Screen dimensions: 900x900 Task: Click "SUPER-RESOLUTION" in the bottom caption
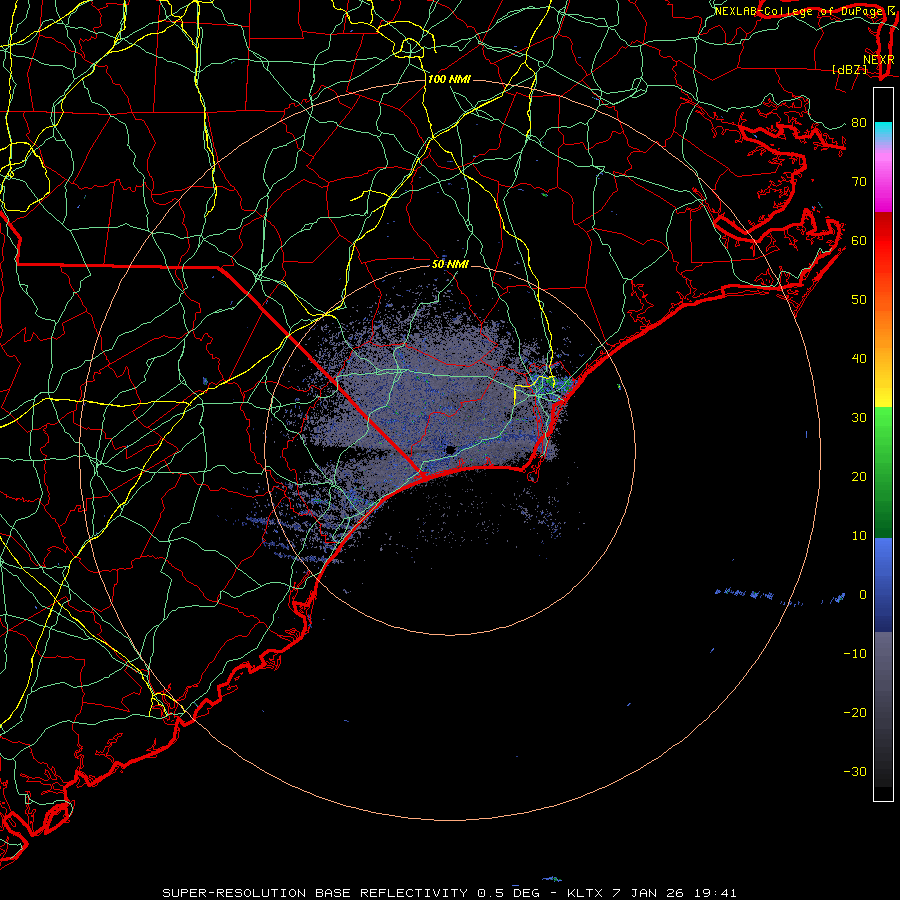[x=234, y=893]
